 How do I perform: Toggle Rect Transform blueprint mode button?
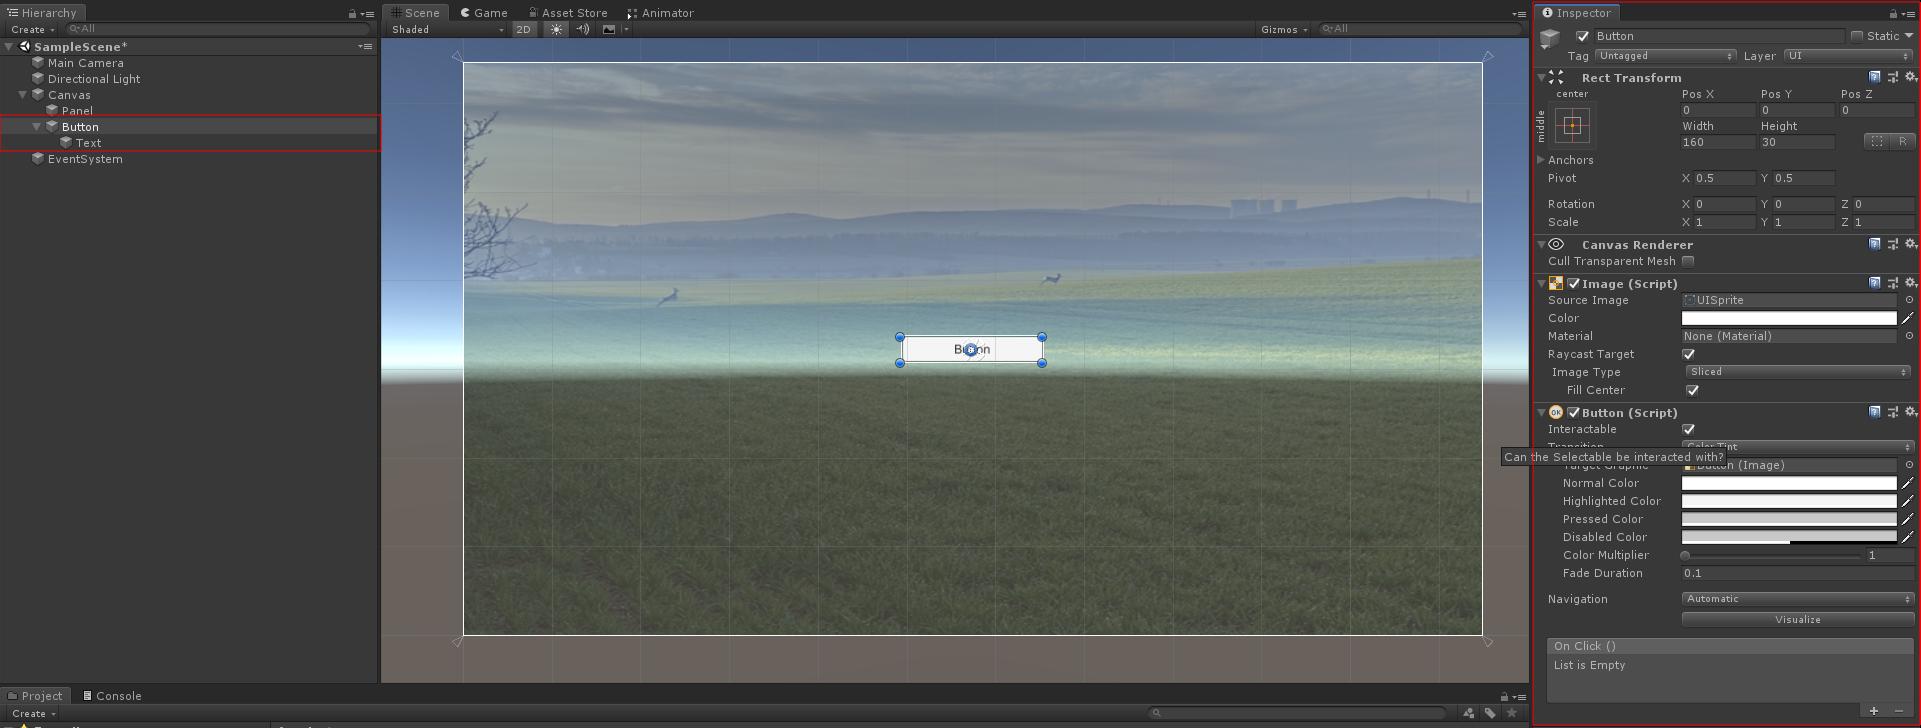[x=1877, y=141]
